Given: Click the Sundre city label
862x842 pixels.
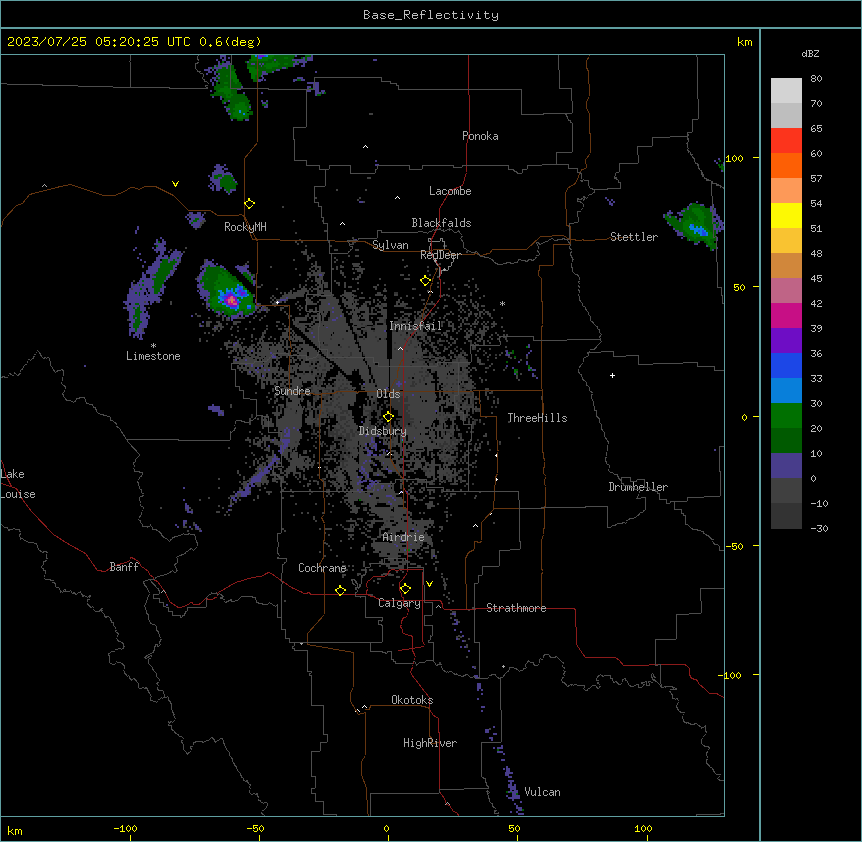Looking at the screenshot, I should point(292,391).
